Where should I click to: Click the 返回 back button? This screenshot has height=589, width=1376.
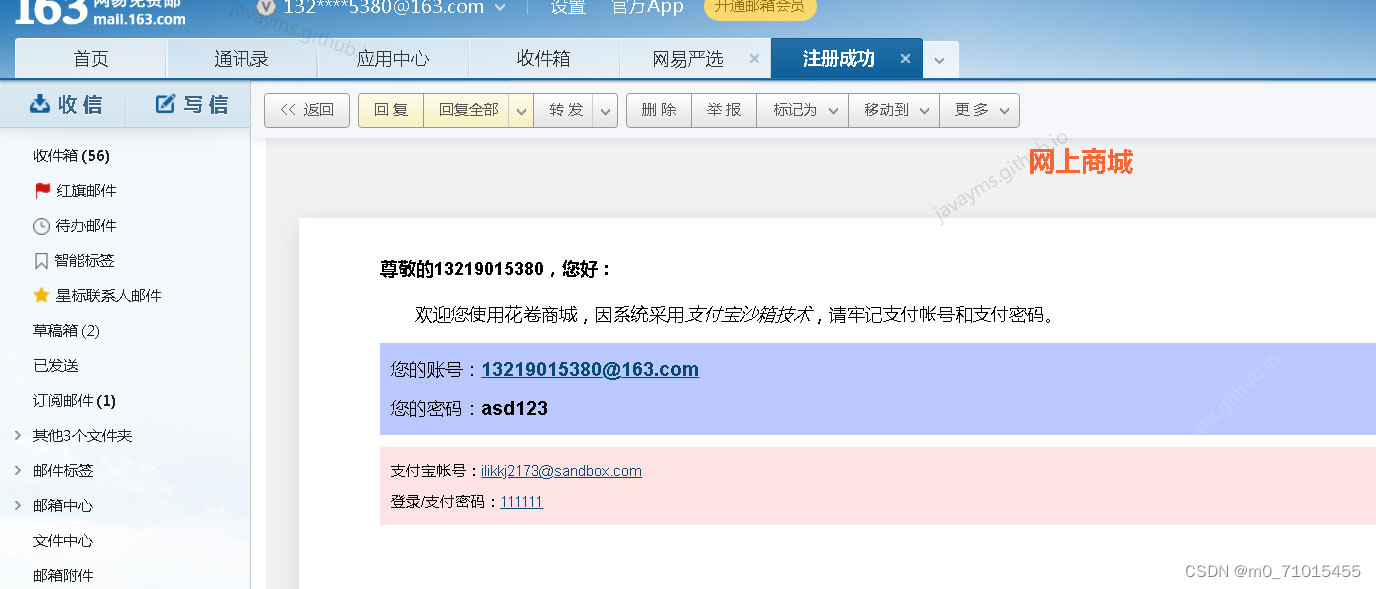coord(307,111)
